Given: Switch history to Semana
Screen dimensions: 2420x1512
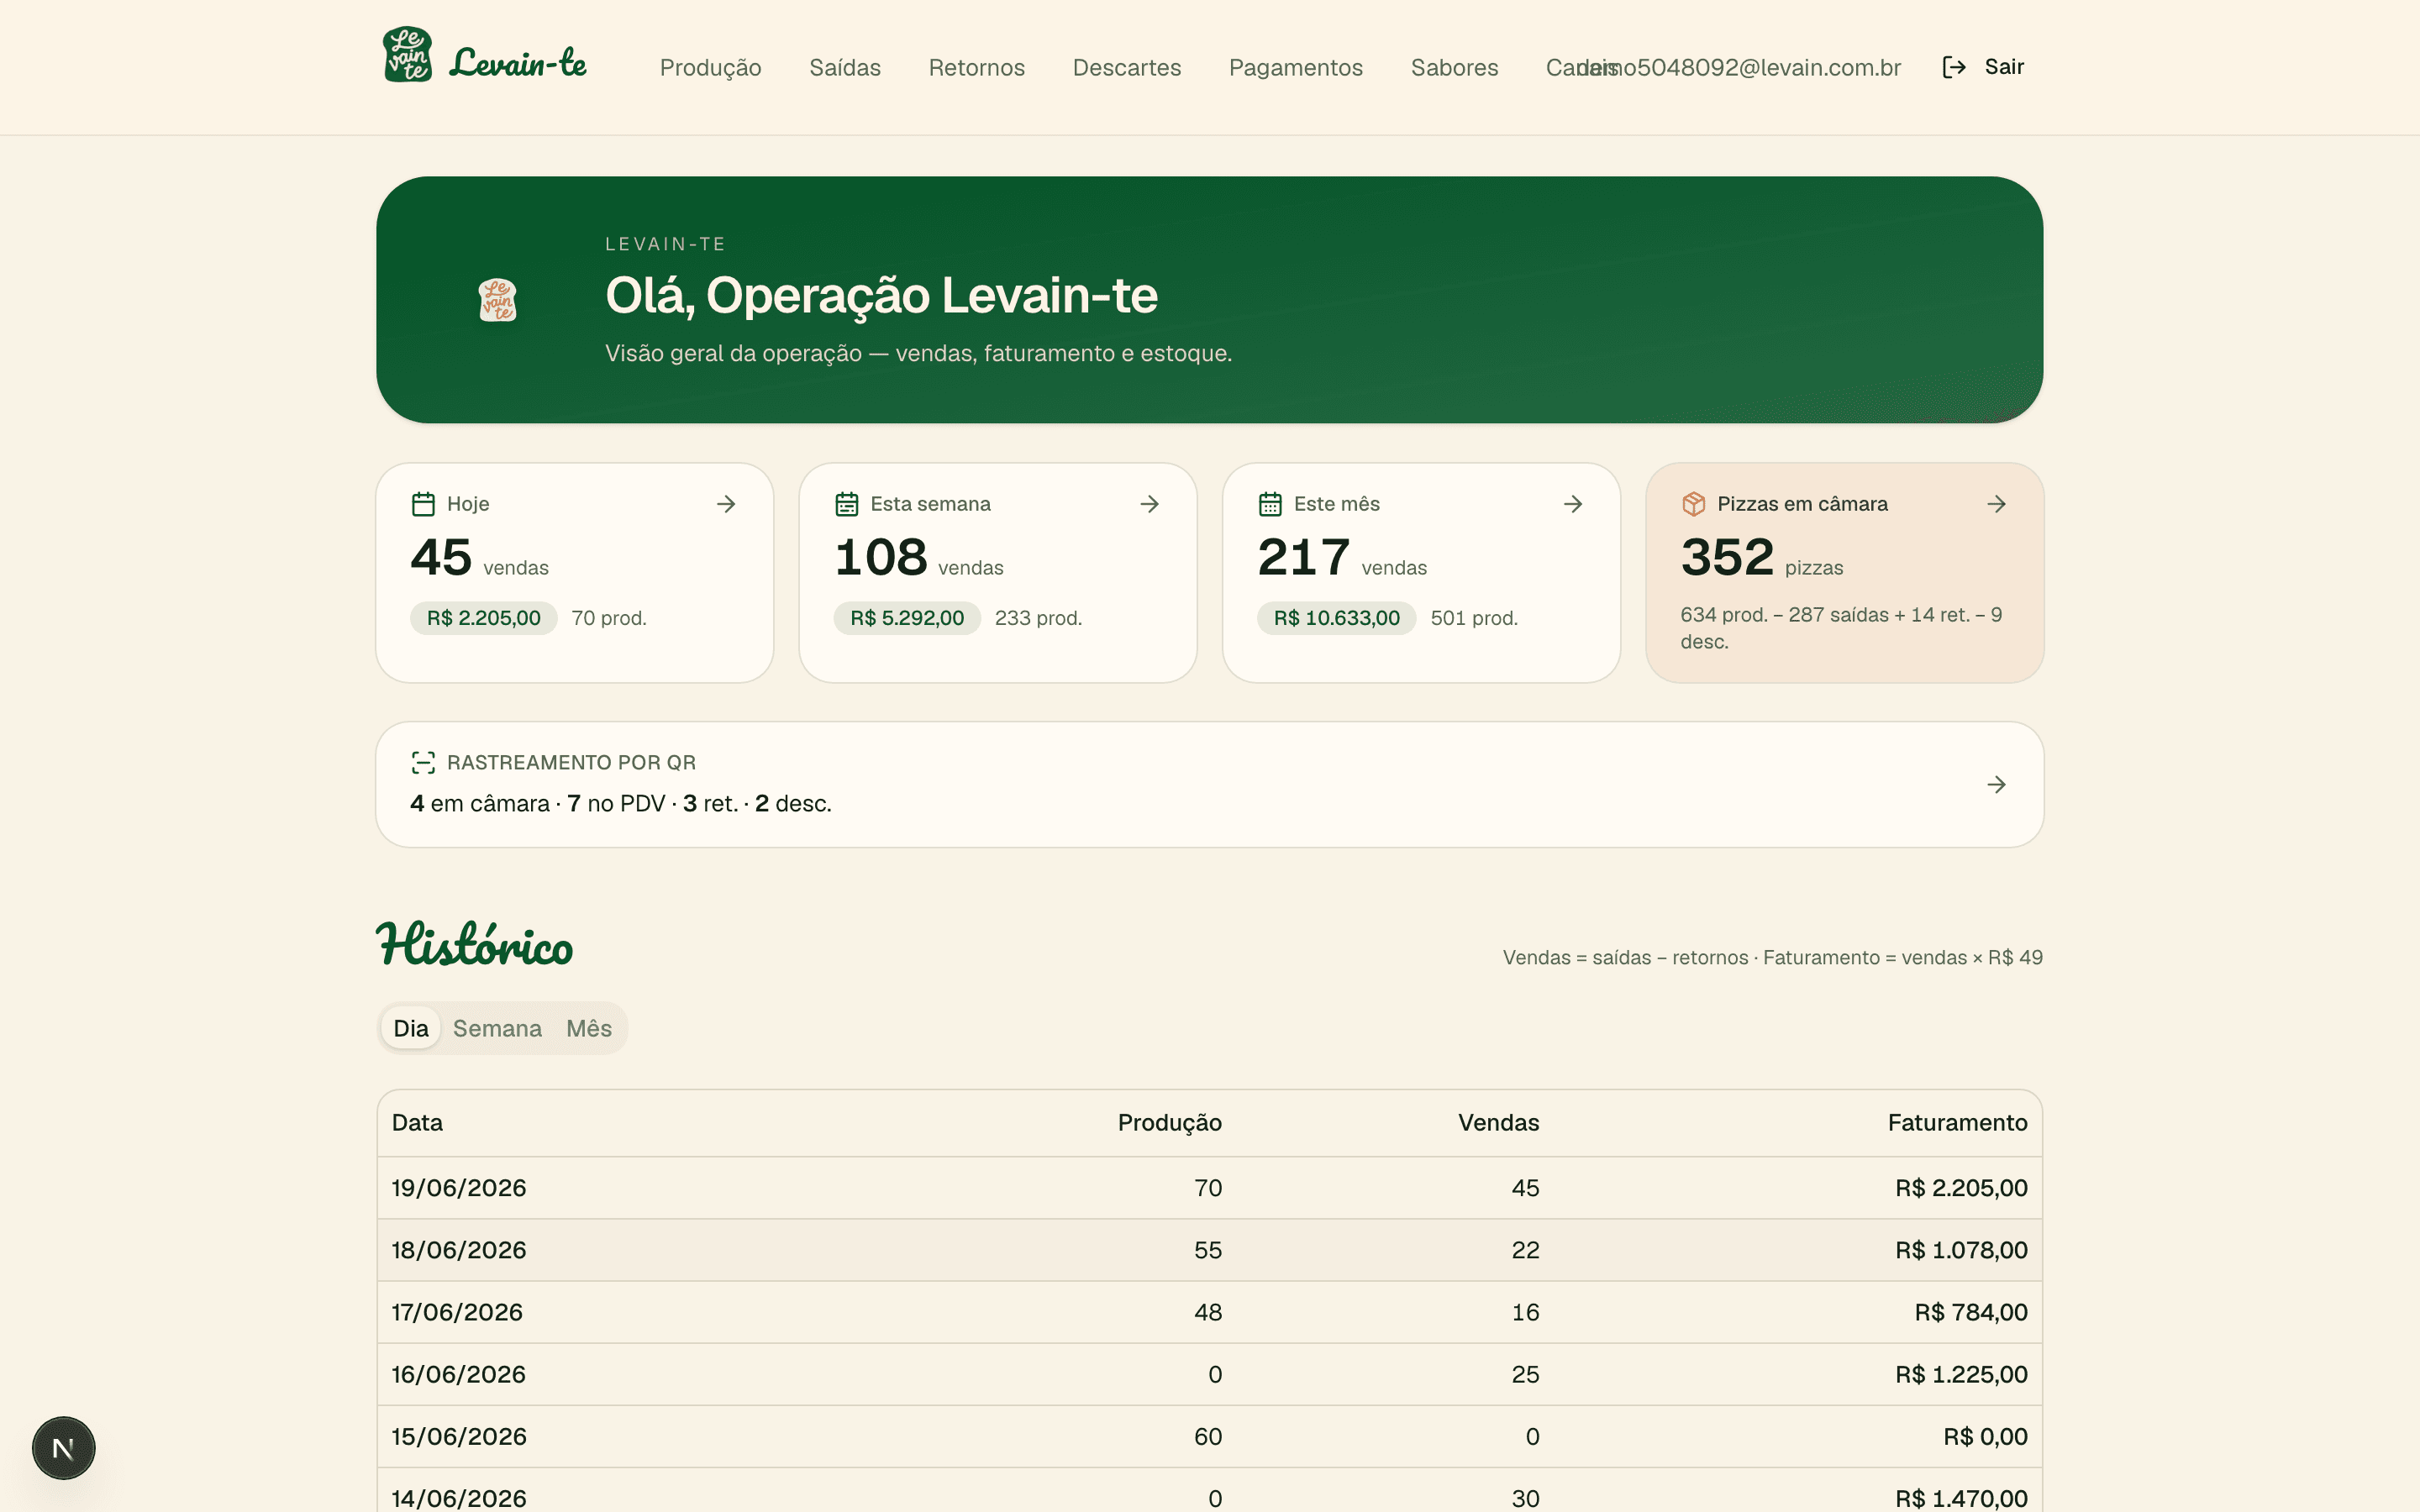Looking at the screenshot, I should point(497,1028).
